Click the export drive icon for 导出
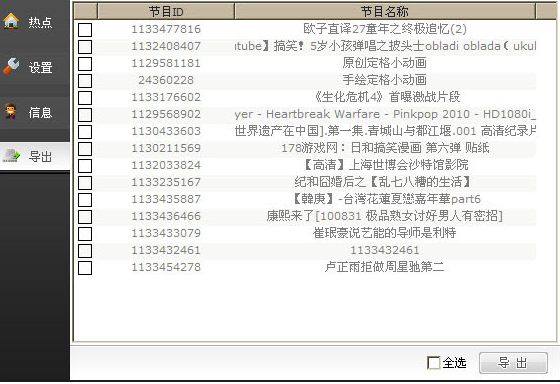The width and height of the screenshot is (560, 384). click(11, 156)
